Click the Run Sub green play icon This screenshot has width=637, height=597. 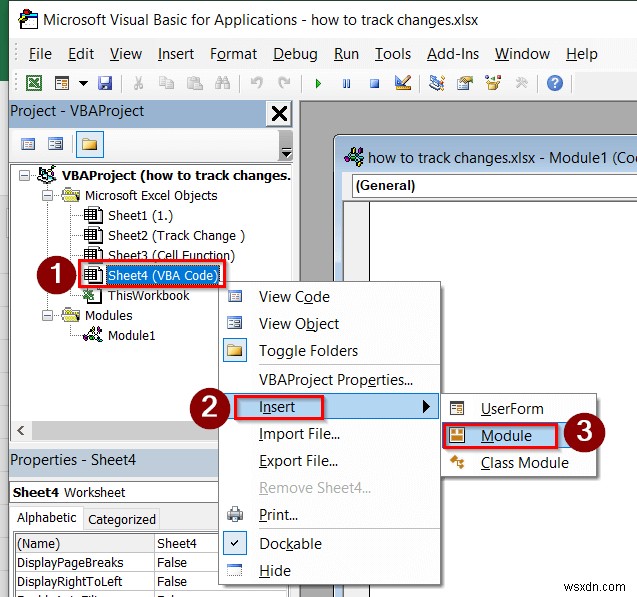click(x=318, y=84)
